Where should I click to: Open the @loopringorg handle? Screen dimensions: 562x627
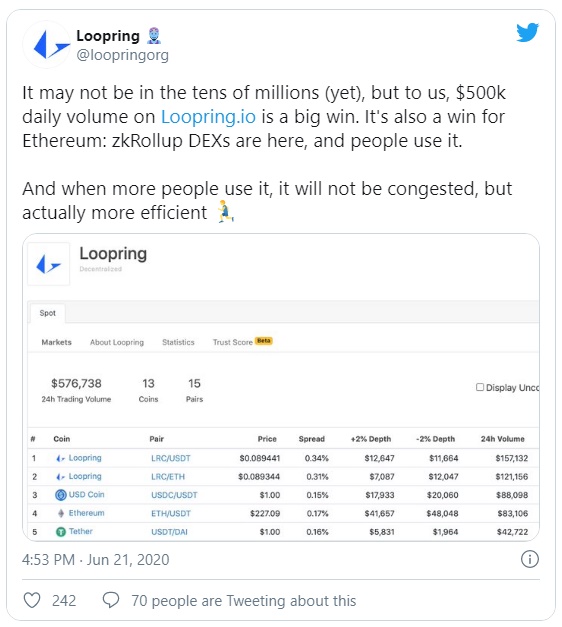[x=122, y=55]
